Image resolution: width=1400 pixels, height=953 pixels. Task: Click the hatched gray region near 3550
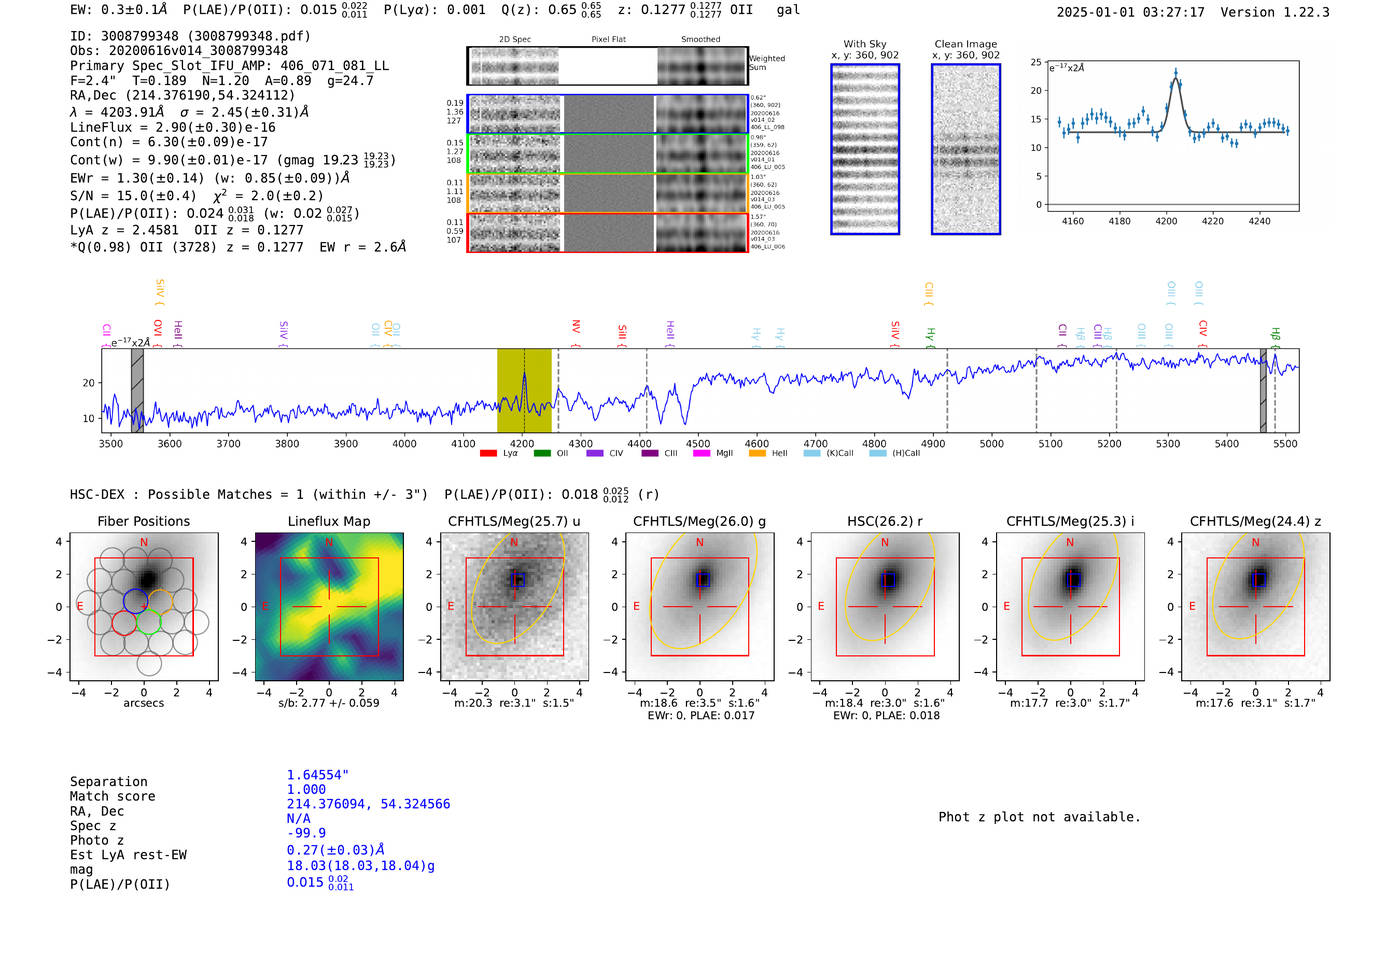tap(137, 391)
